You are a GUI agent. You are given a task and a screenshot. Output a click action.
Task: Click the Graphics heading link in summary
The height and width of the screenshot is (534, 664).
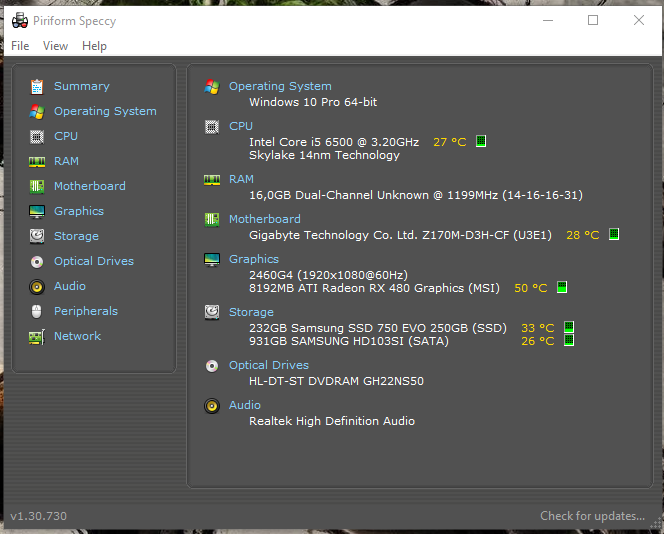click(254, 259)
